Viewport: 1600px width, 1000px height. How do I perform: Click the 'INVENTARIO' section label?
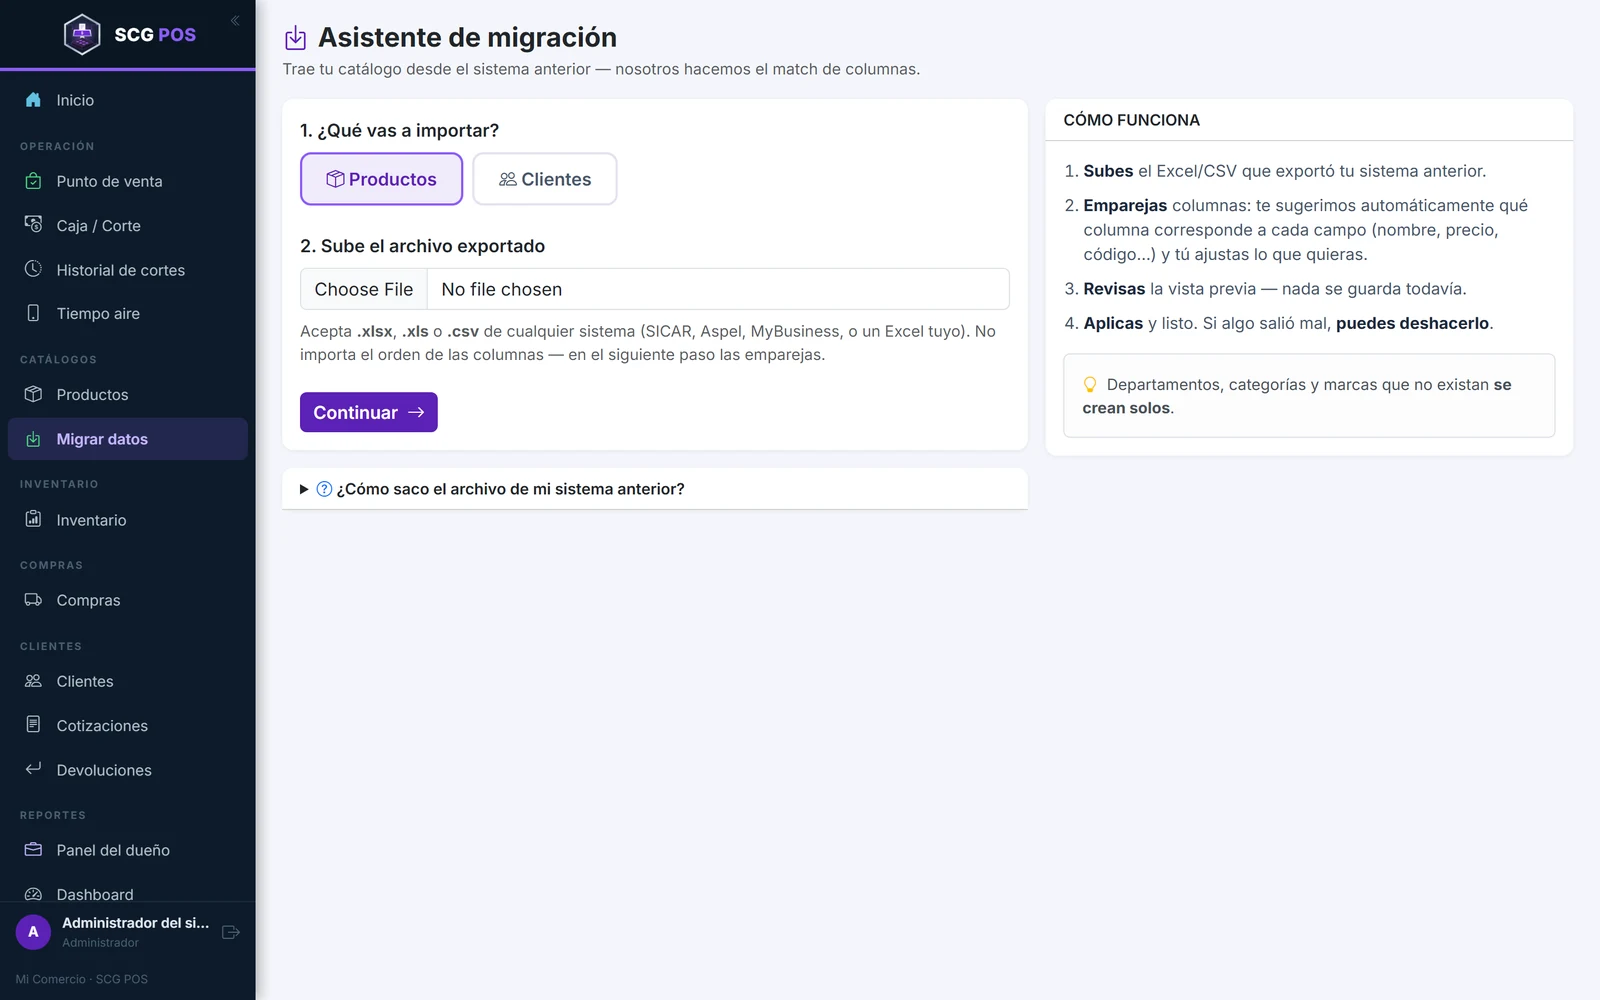(x=59, y=484)
